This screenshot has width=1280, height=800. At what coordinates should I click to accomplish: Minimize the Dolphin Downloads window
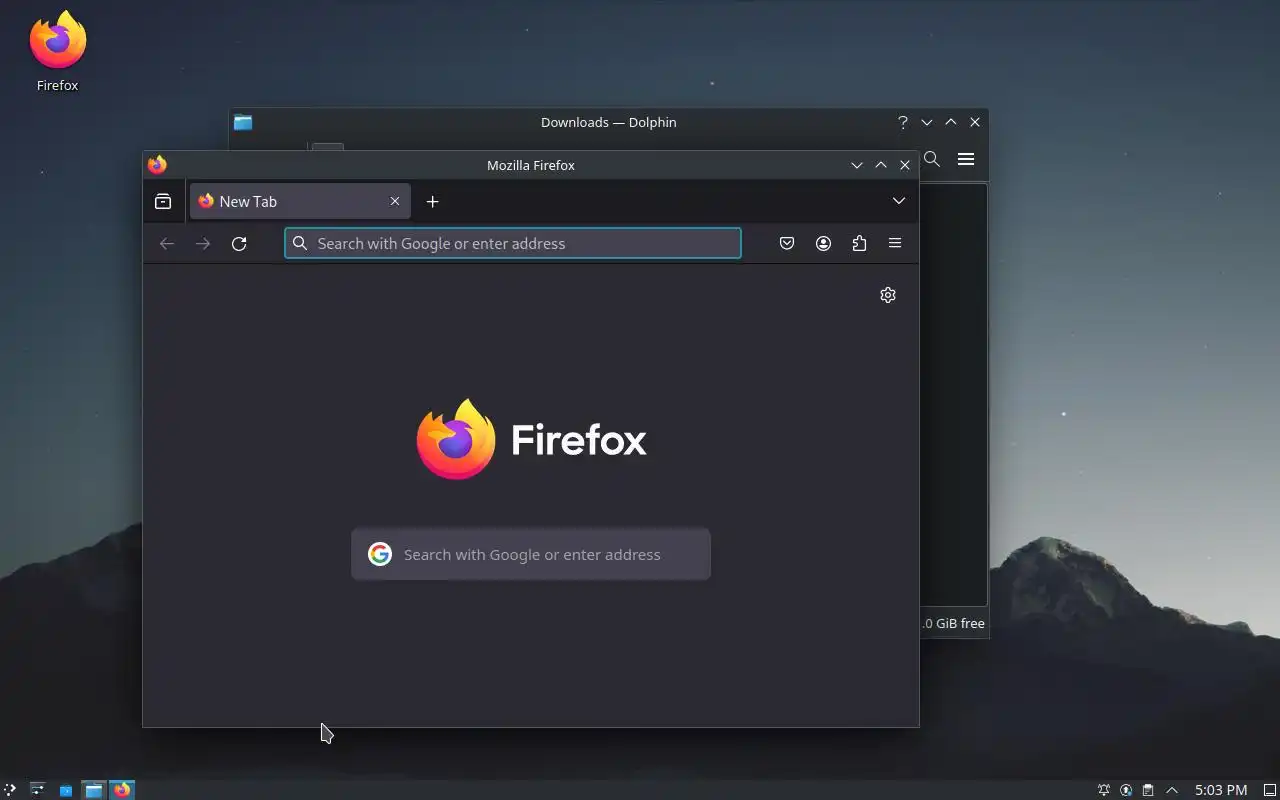click(x=927, y=122)
